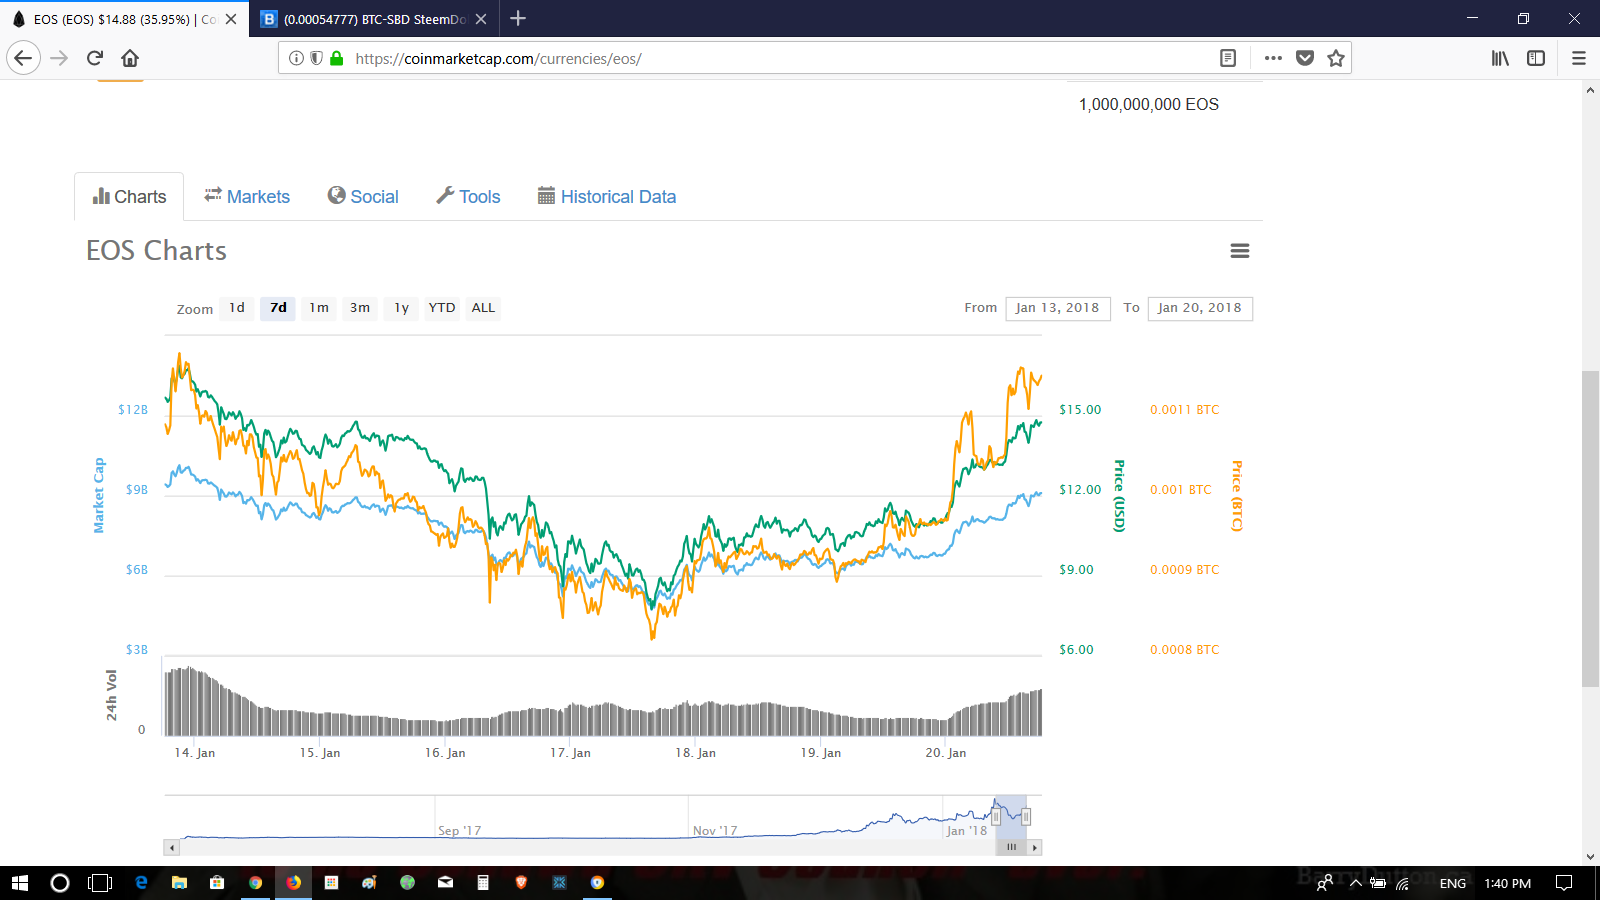Show site information for coinmarketcap
Screen dimensions: 1600x900
(x=296, y=58)
